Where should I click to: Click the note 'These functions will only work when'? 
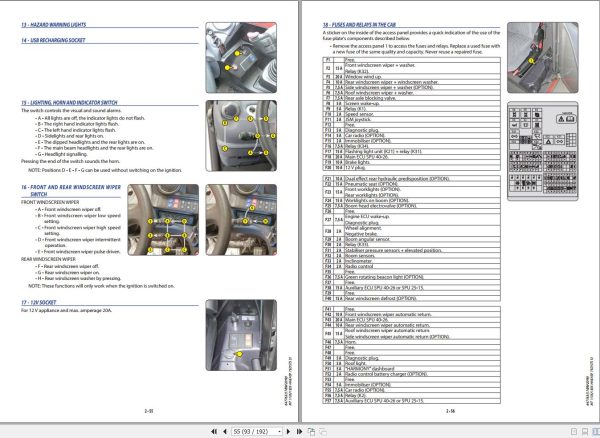coord(101,286)
